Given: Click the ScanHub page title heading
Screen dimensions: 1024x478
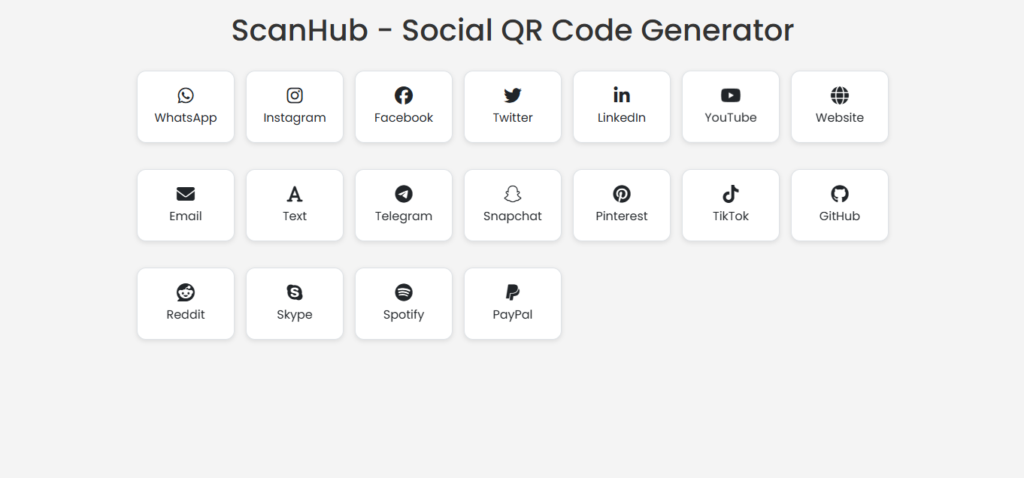Looking at the screenshot, I should [x=513, y=30].
